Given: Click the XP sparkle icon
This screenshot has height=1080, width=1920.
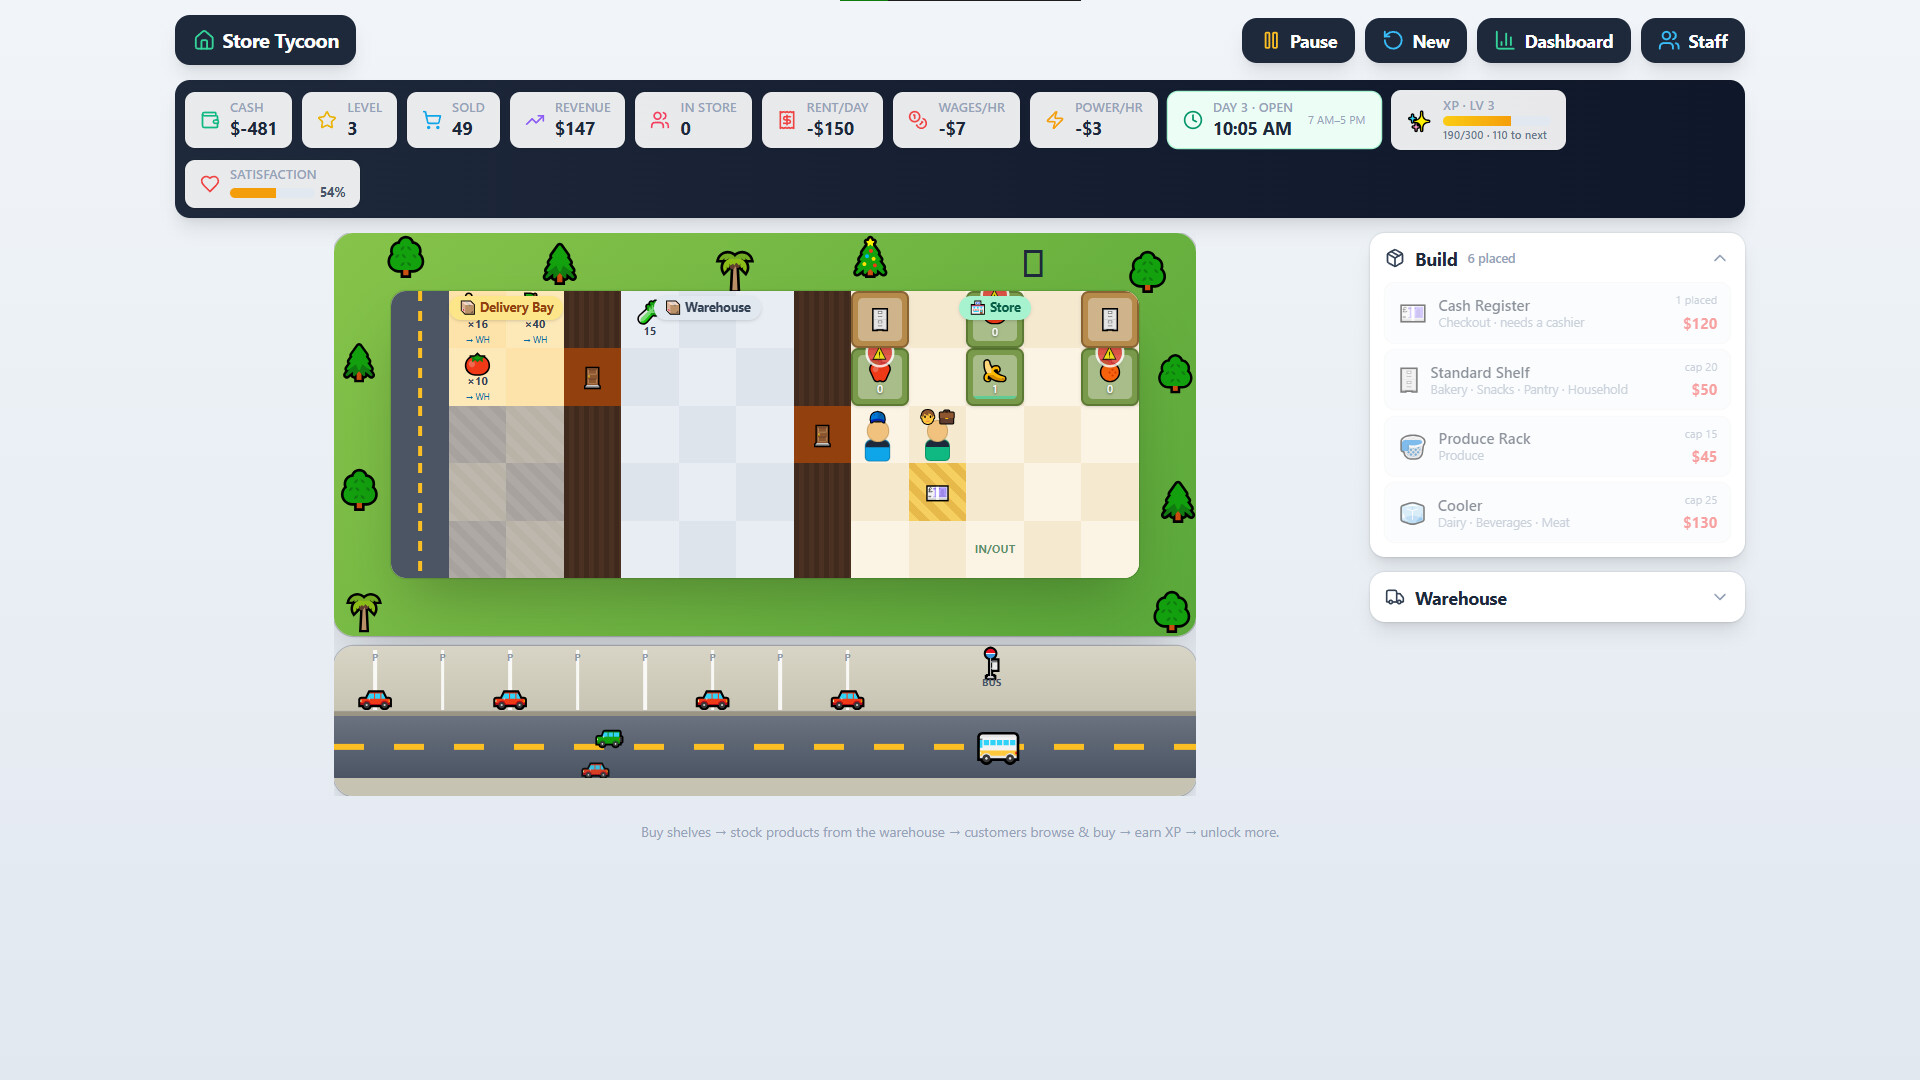Looking at the screenshot, I should [1418, 121].
